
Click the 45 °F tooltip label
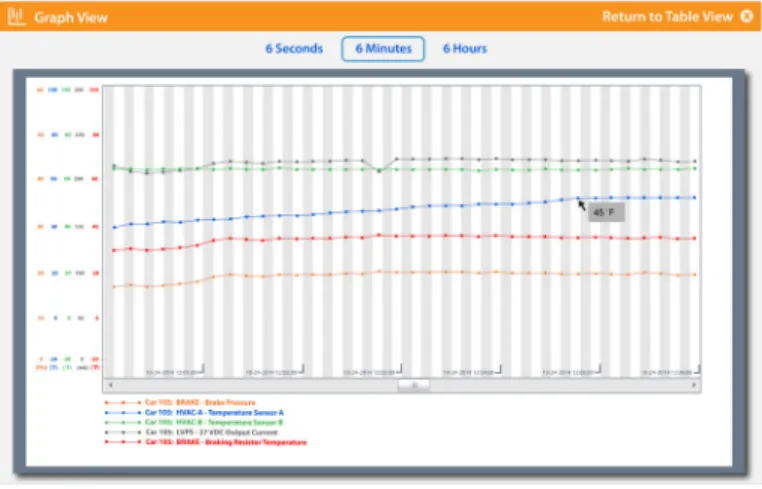[x=606, y=212]
